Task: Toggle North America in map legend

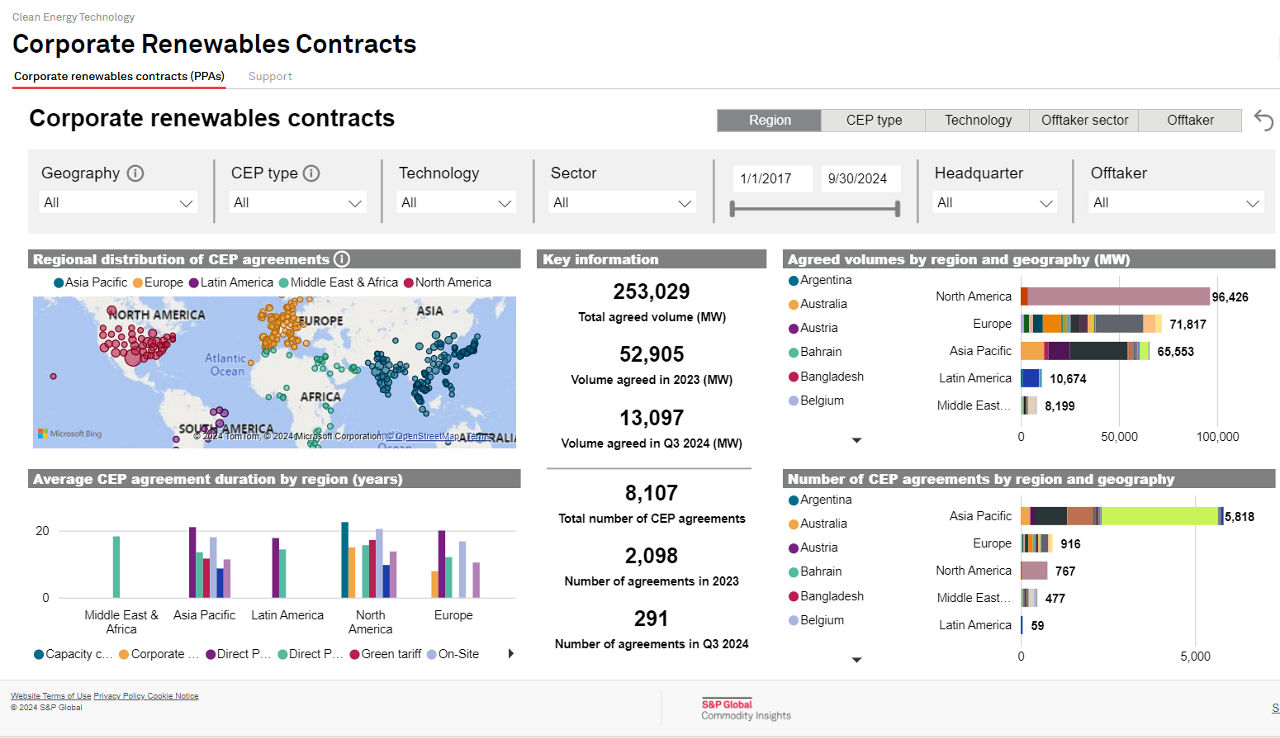Action: (447, 283)
